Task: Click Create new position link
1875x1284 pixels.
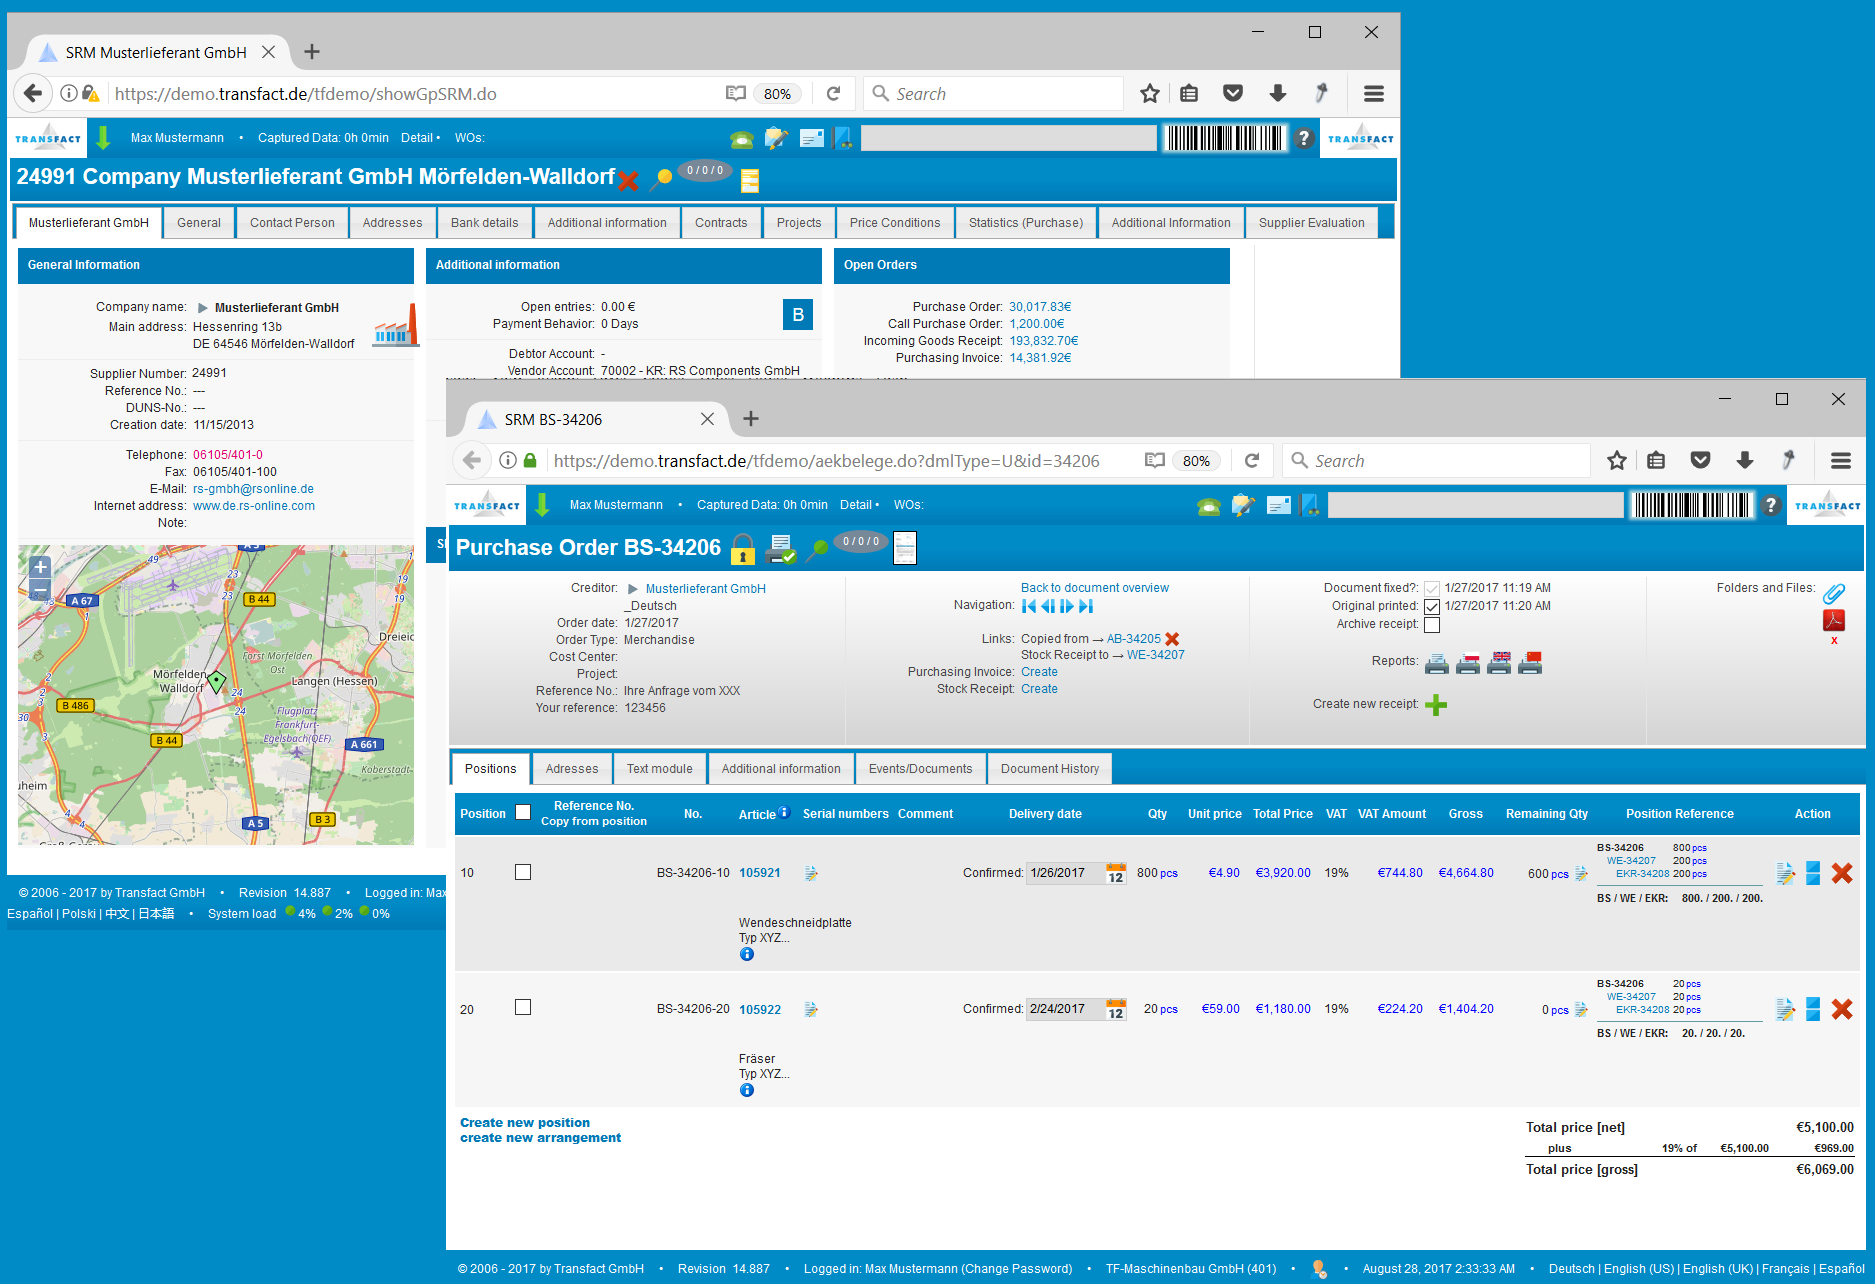Action: 525,1123
